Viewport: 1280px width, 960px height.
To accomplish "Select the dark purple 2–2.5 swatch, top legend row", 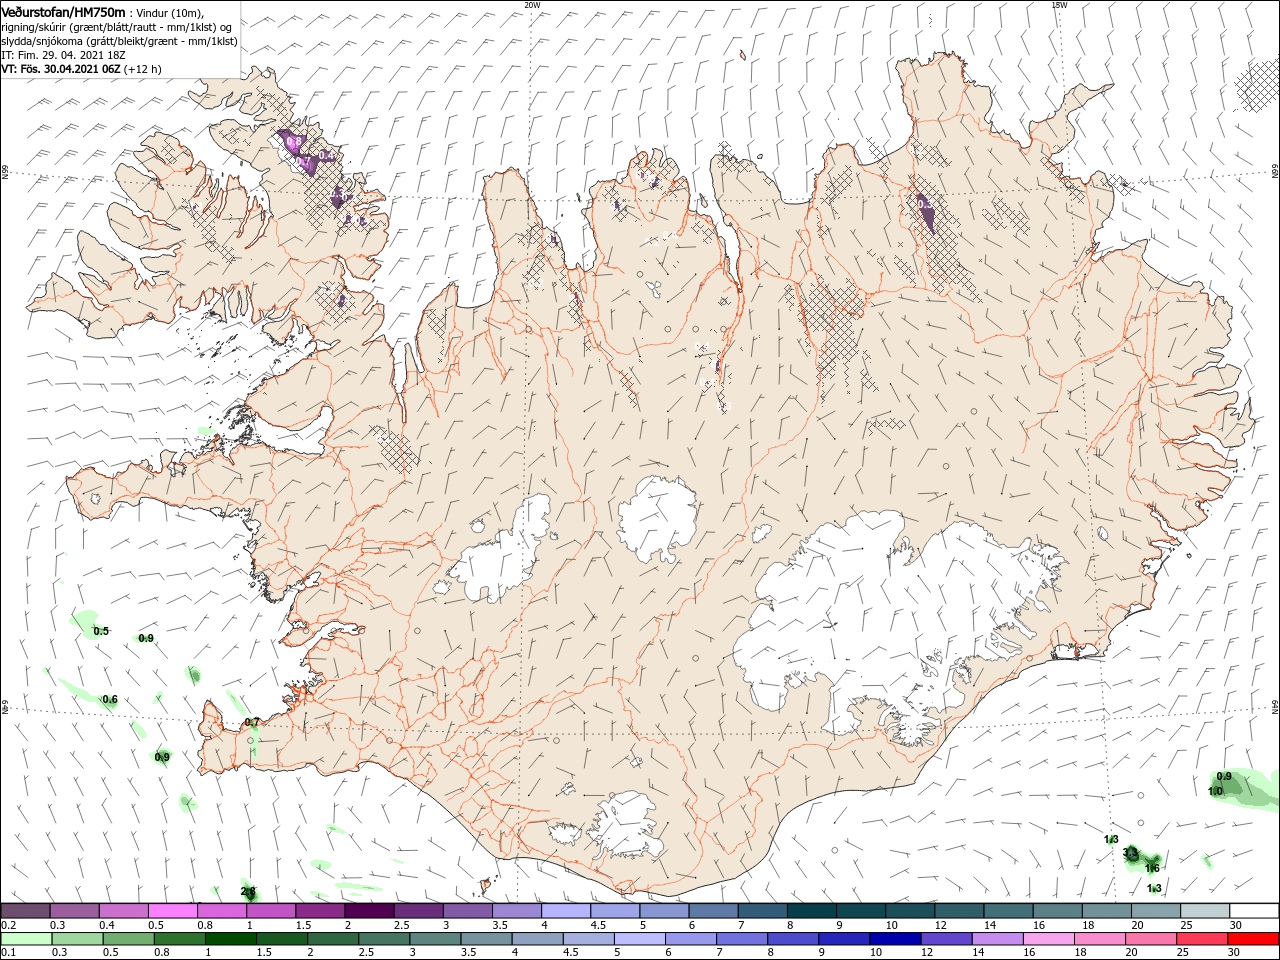I will tap(369, 911).
